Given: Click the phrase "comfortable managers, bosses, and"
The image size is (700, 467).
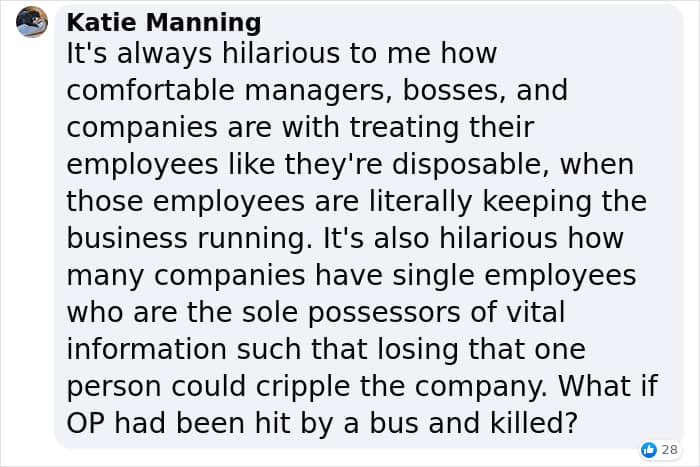Looking at the screenshot, I should pos(317,90).
